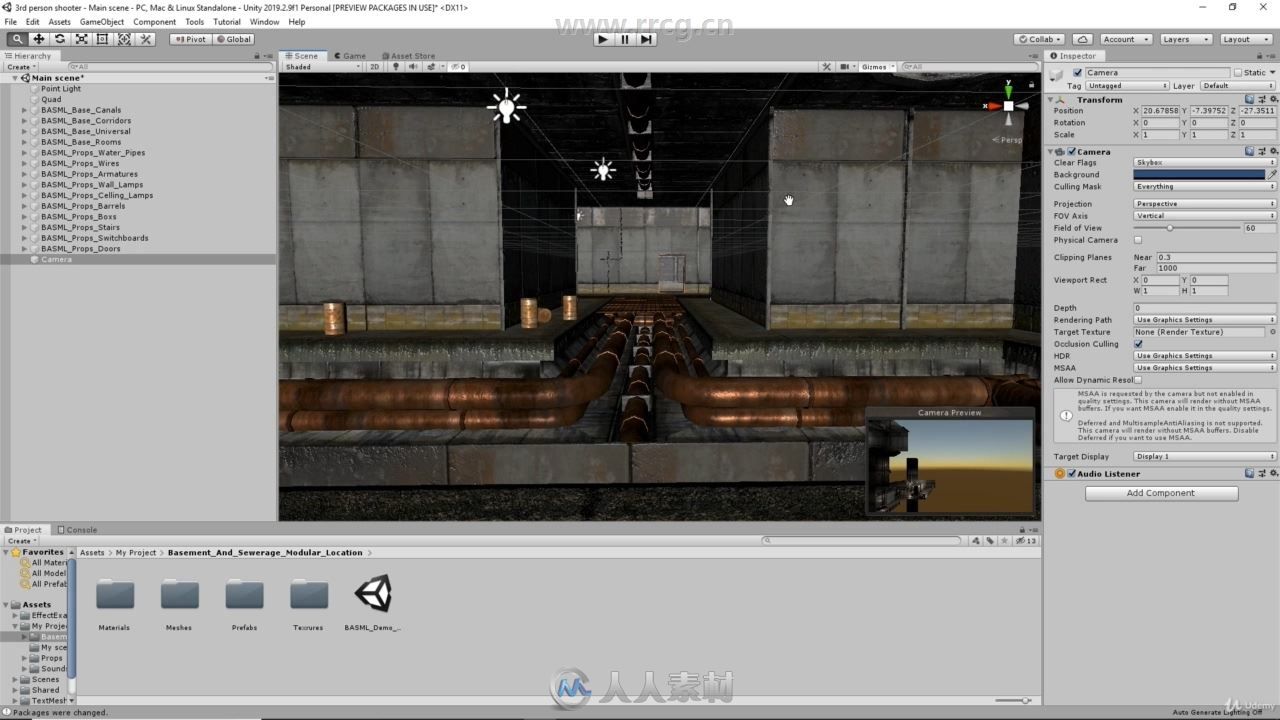Disable the Camera component checkbox
The height and width of the screenshot is (720, 1280).
pyautogui.click(x=1071, y=152)
